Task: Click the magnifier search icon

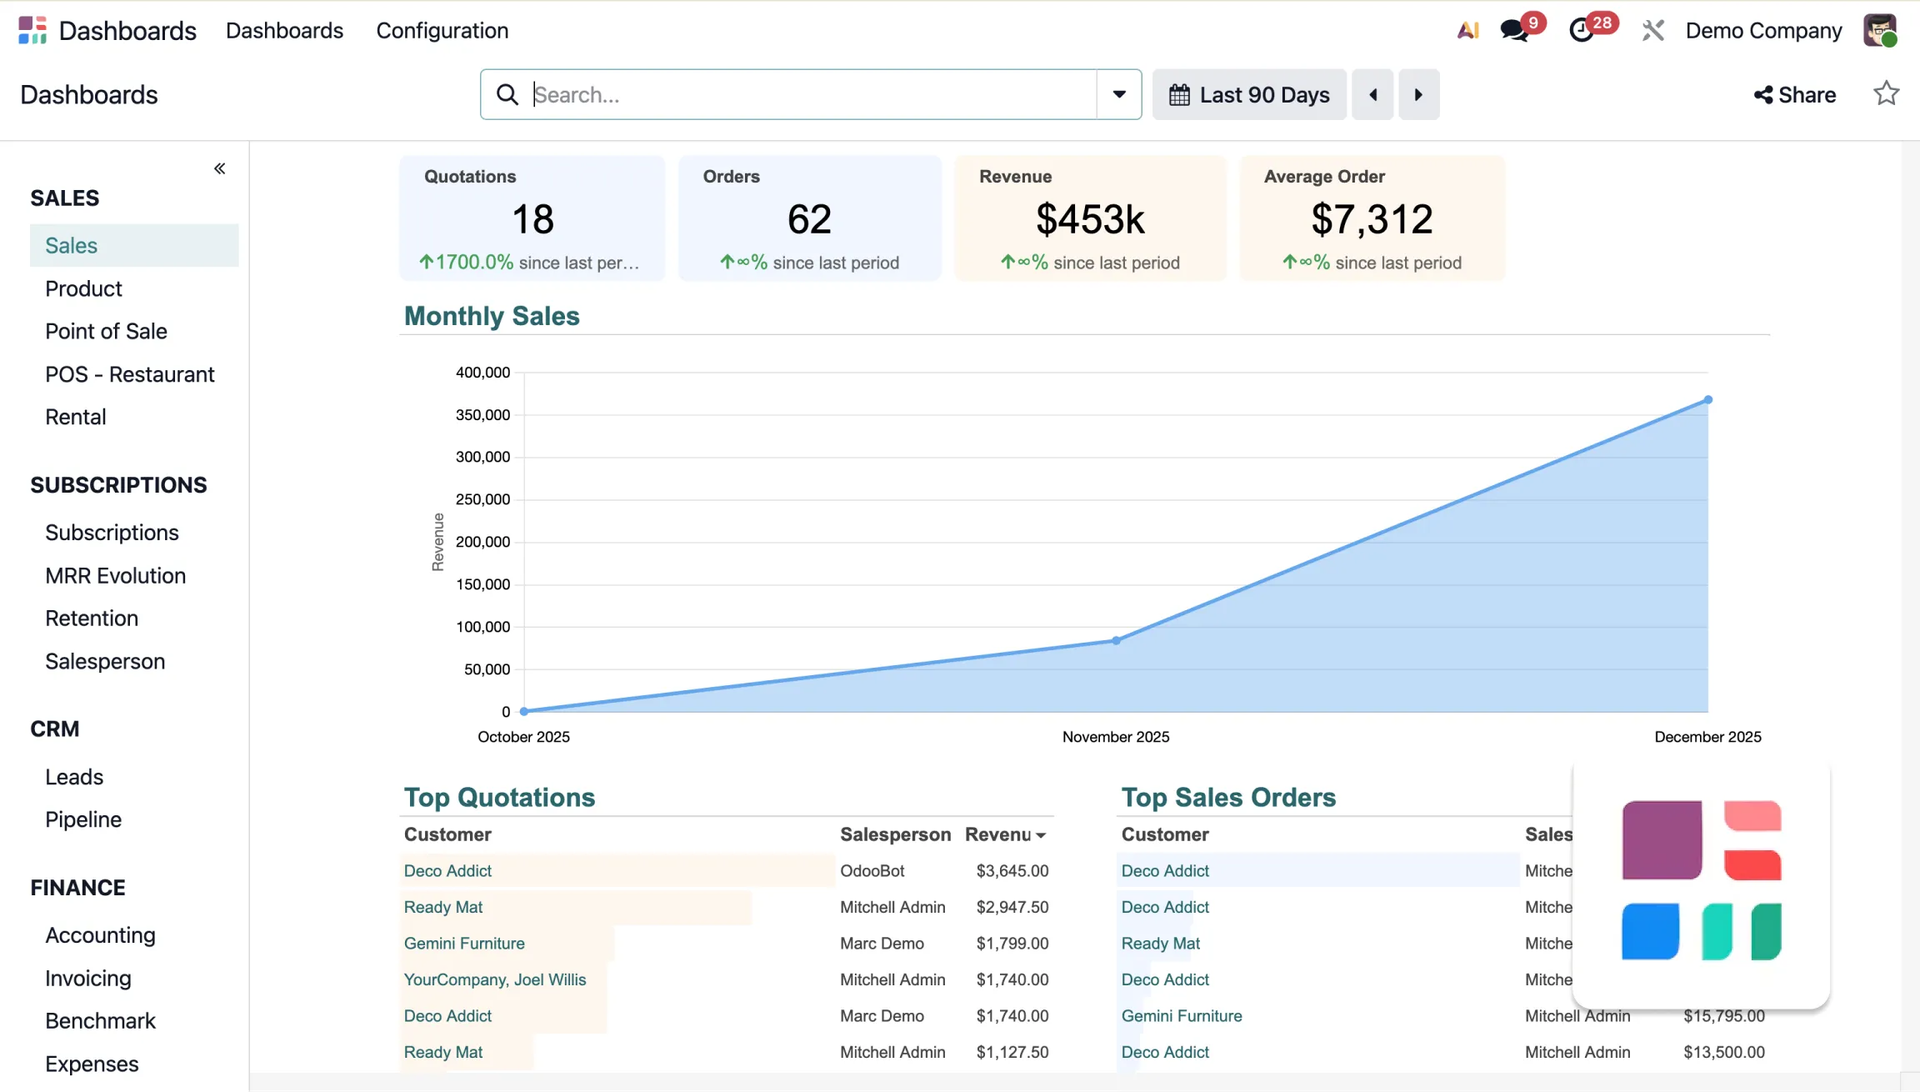Action: point(508,95)
